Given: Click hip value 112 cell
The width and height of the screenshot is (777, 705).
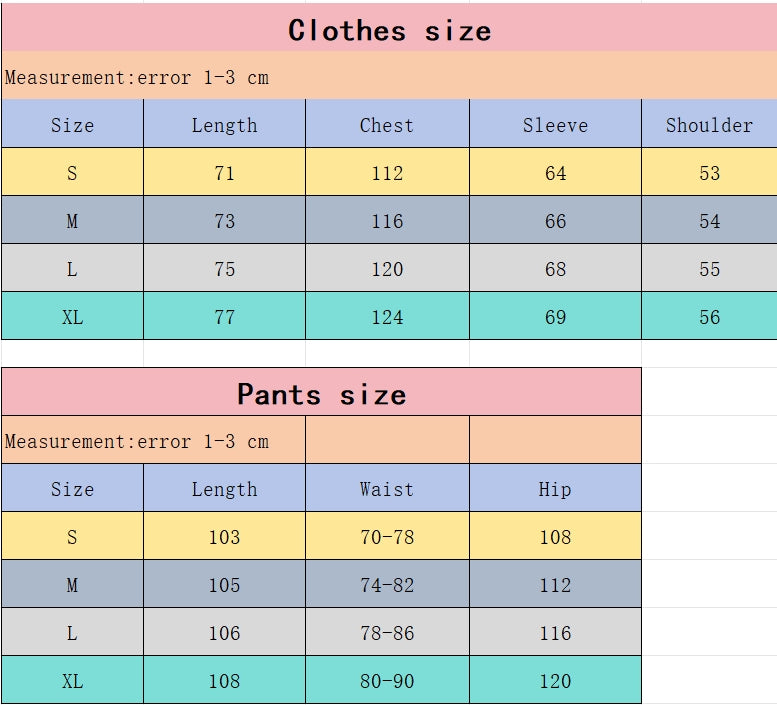Looking at the screenshot, I should (555, 585).
